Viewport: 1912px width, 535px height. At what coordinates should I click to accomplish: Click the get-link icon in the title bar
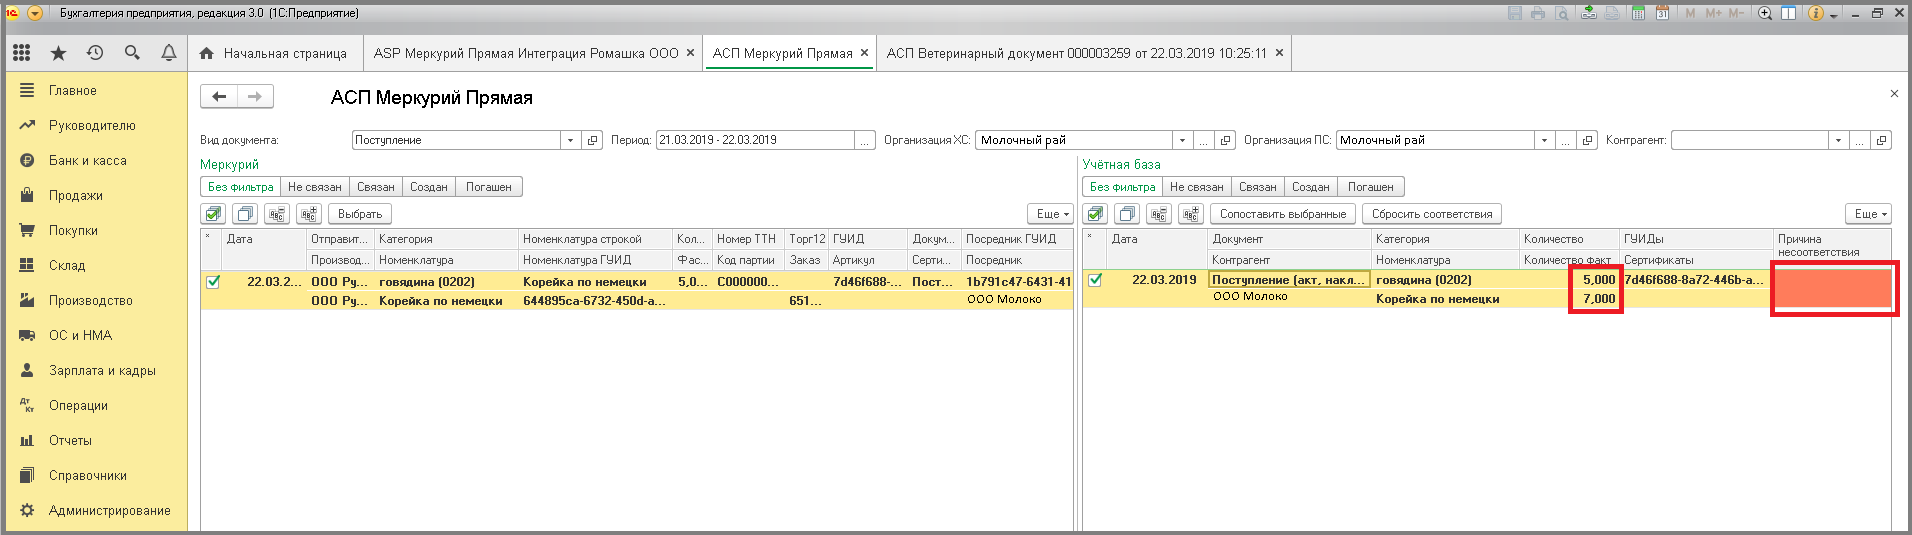point(1588,13)
